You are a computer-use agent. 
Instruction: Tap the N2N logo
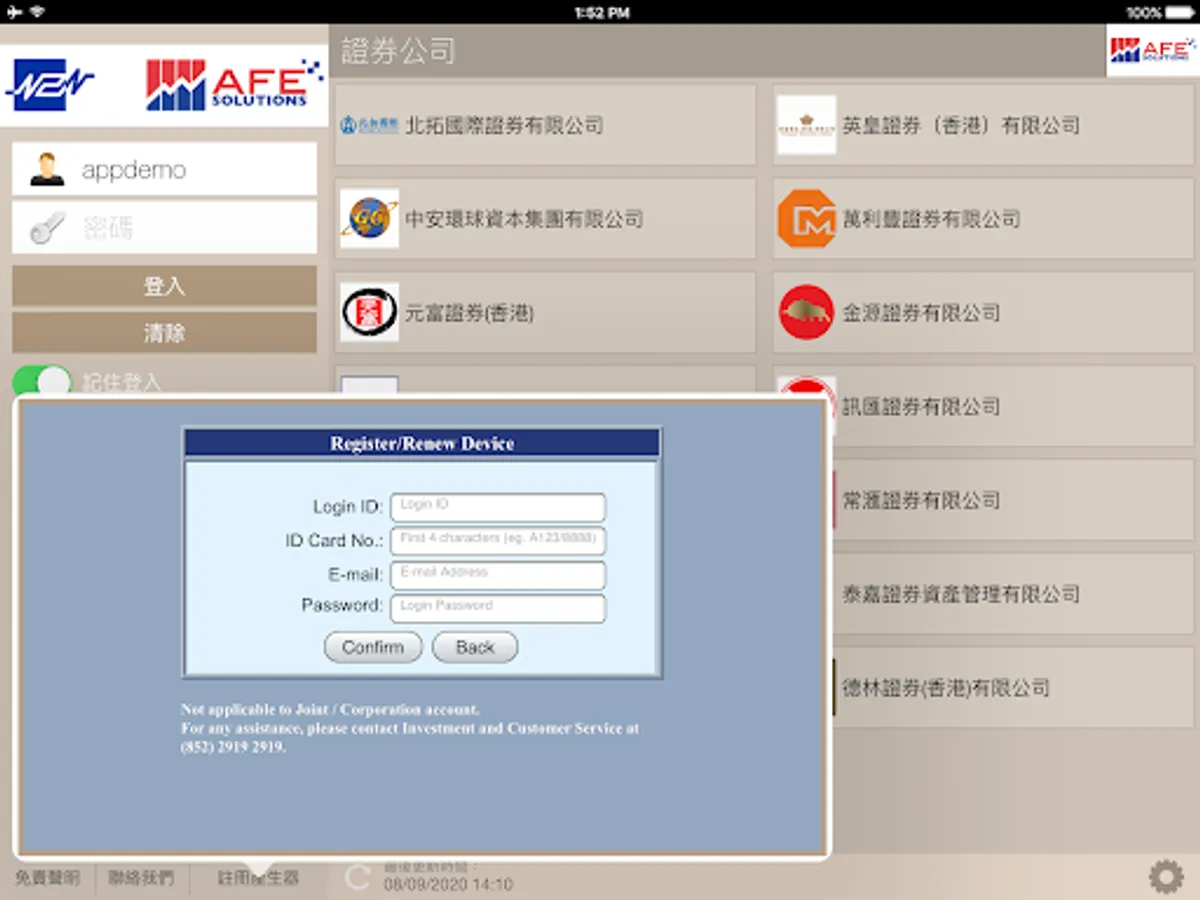[x=50, y=85]
